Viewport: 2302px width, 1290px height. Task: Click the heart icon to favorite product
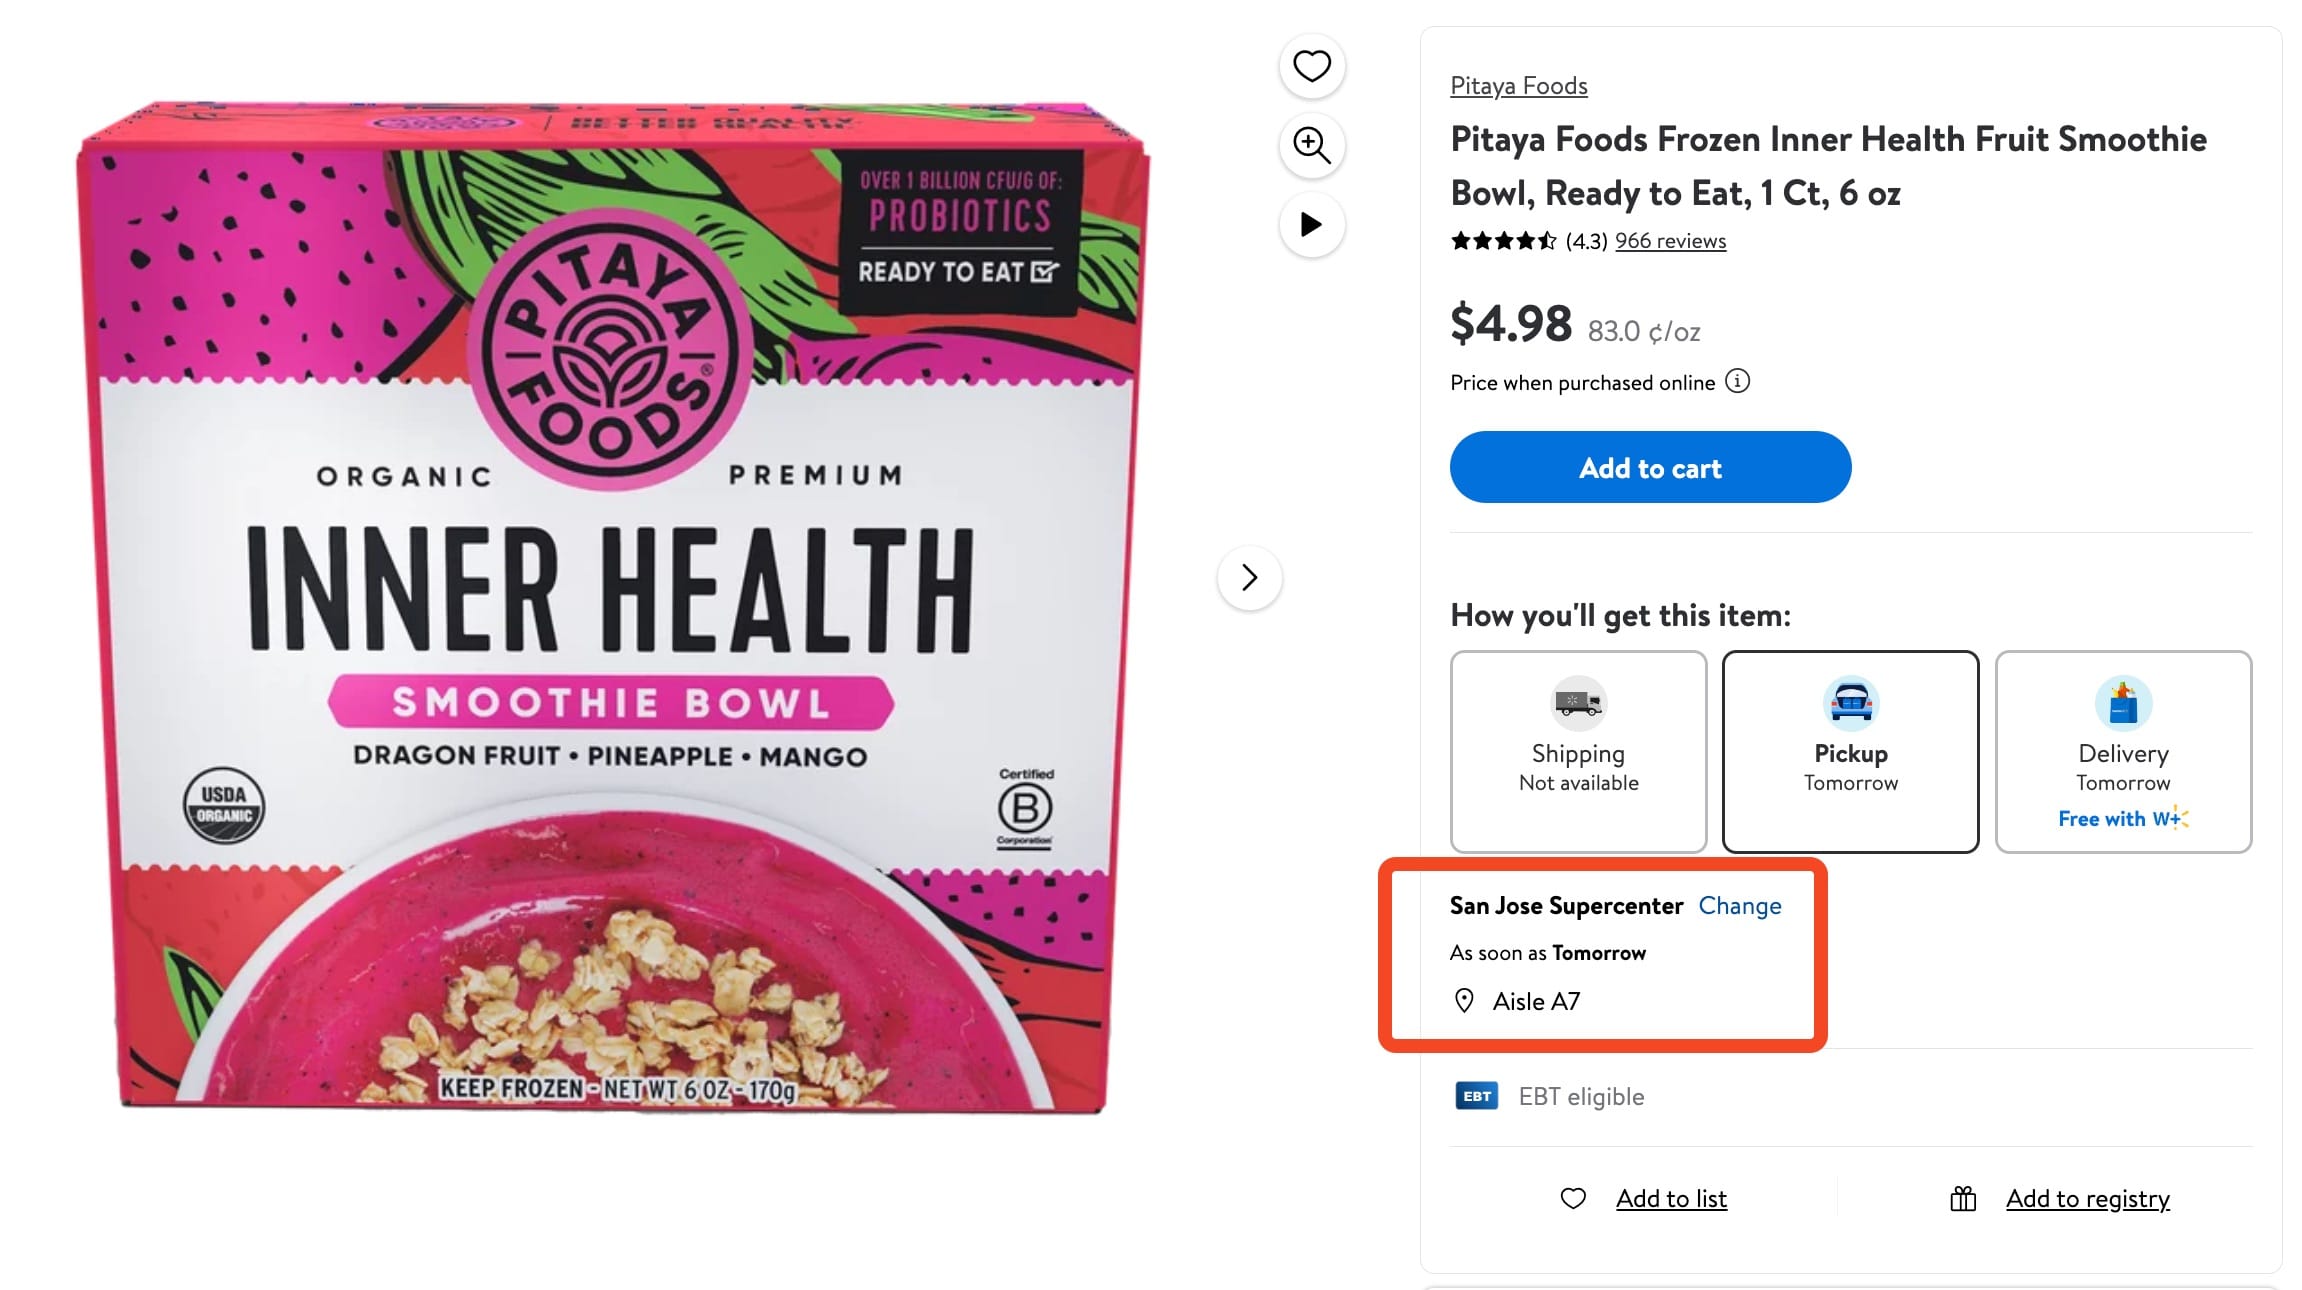1311,65
